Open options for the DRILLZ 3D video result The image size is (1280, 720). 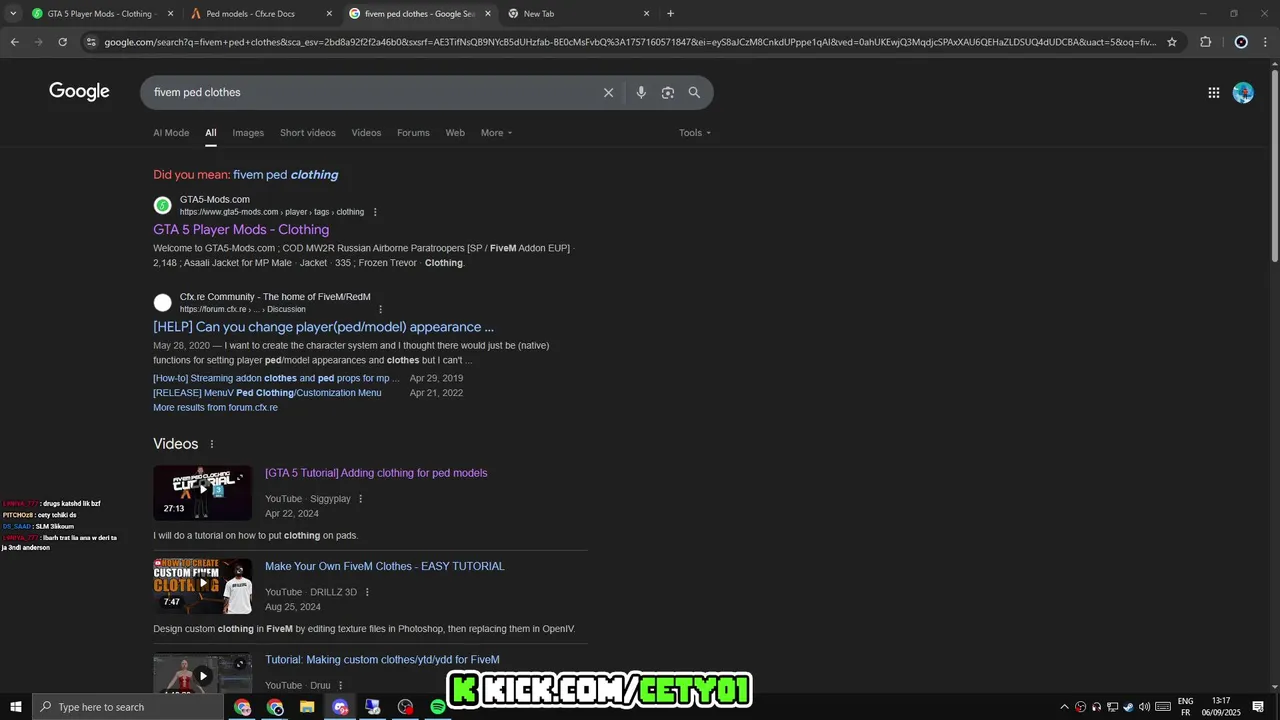point(367,592)
